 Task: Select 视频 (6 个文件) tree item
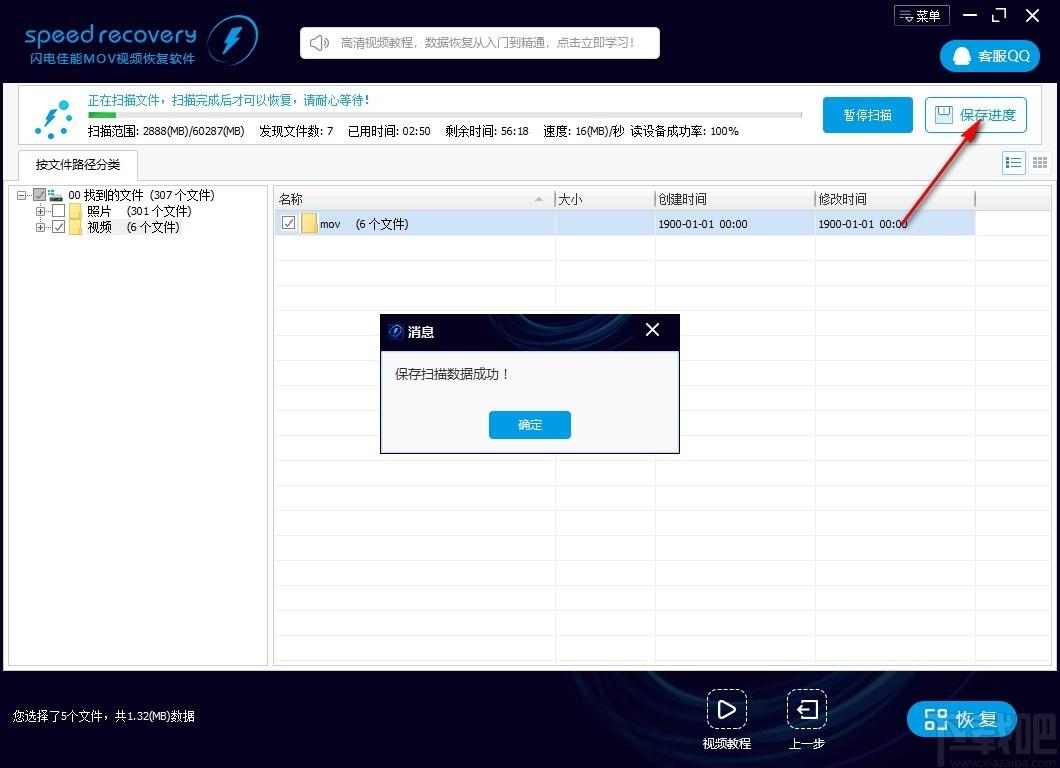point(133,227)
